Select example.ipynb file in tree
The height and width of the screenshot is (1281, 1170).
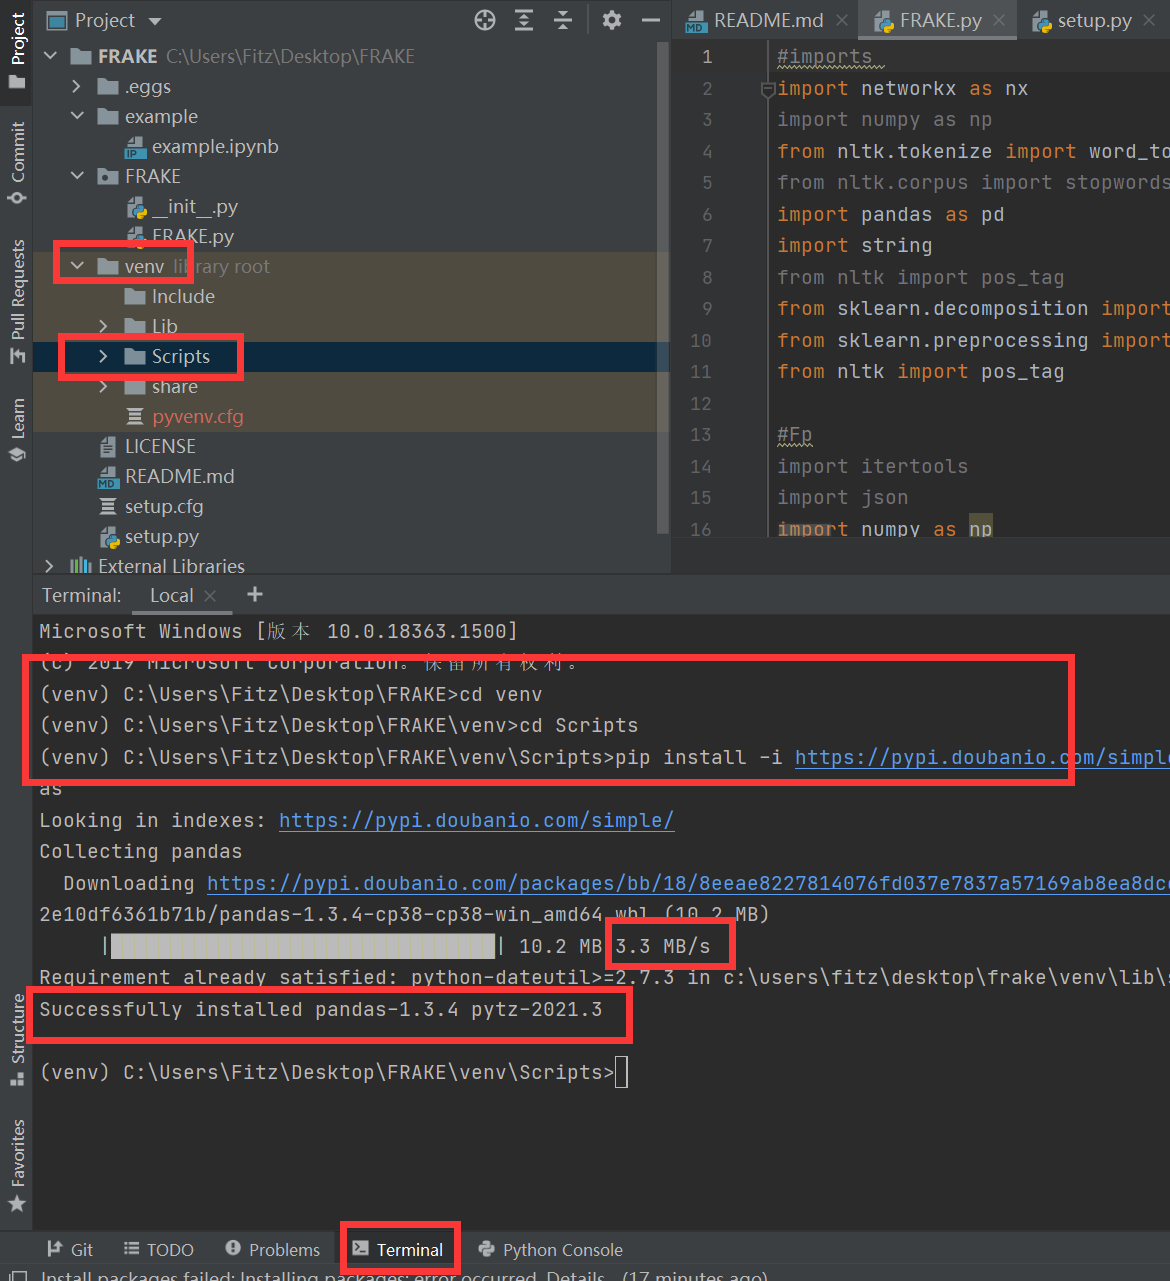(x=201, y=146)
